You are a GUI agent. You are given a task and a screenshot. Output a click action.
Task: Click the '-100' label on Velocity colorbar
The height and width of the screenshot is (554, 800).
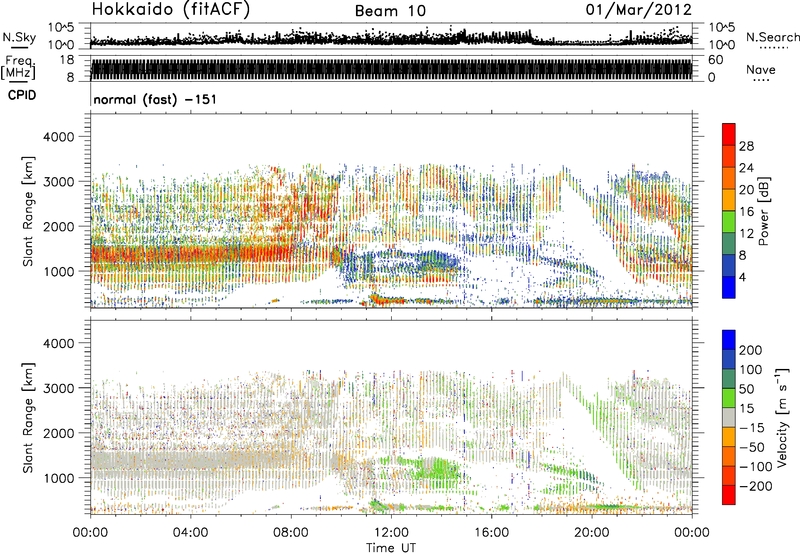[x=756, y=467]
